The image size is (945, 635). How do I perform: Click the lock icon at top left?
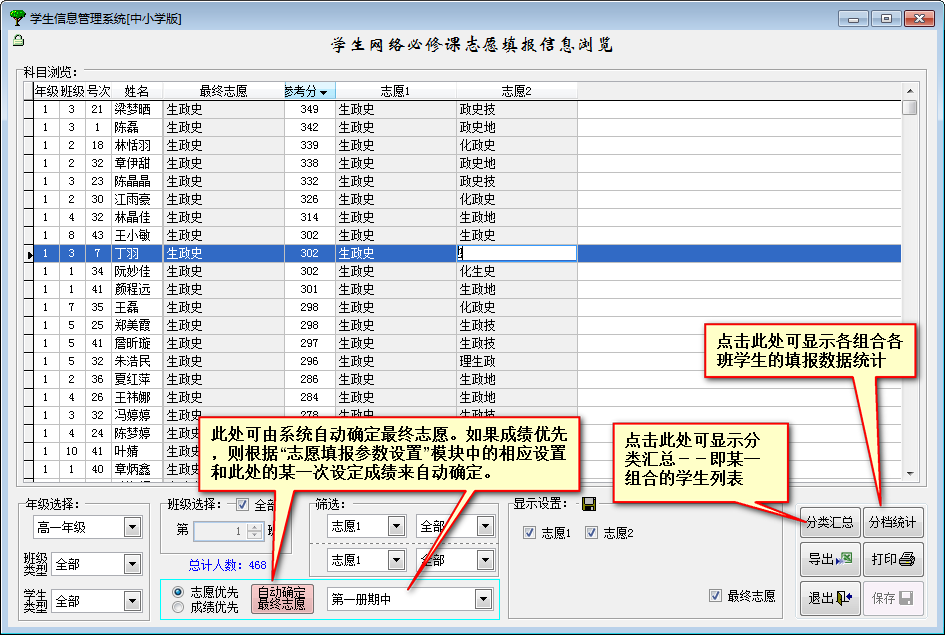coord(19,40)
